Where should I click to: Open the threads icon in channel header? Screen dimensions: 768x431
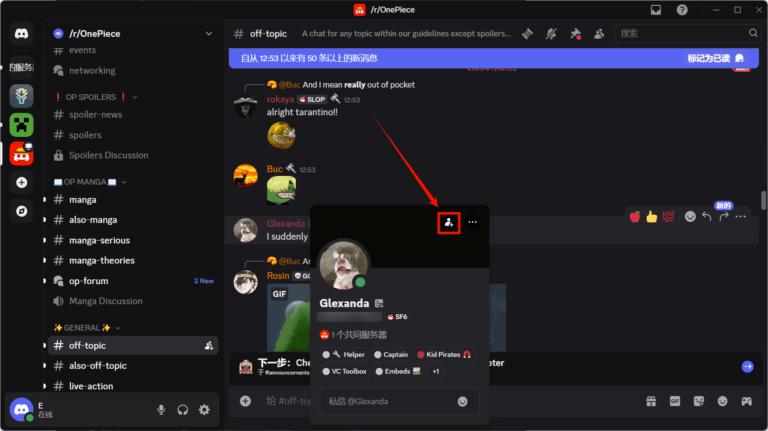pos(527,34)
